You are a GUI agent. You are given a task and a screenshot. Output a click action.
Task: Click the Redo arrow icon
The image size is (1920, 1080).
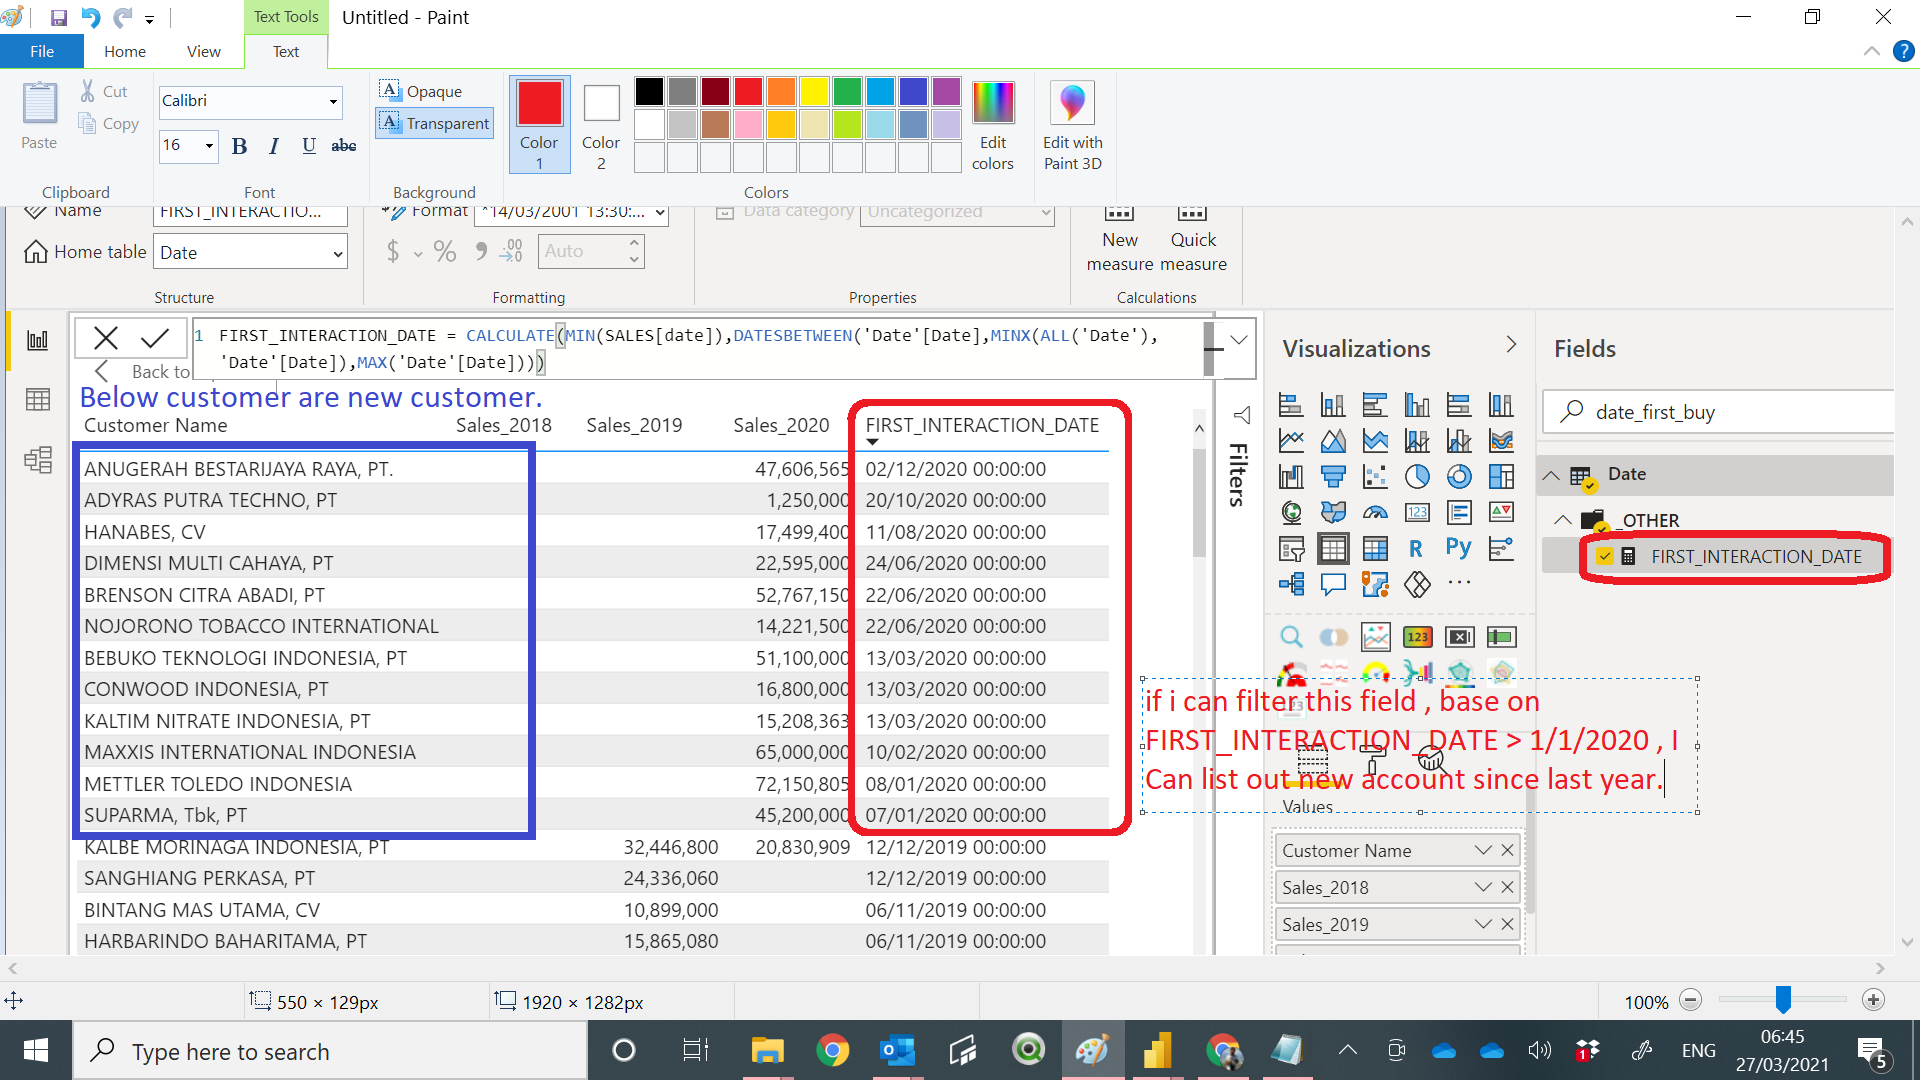click(x=123, y=17)
